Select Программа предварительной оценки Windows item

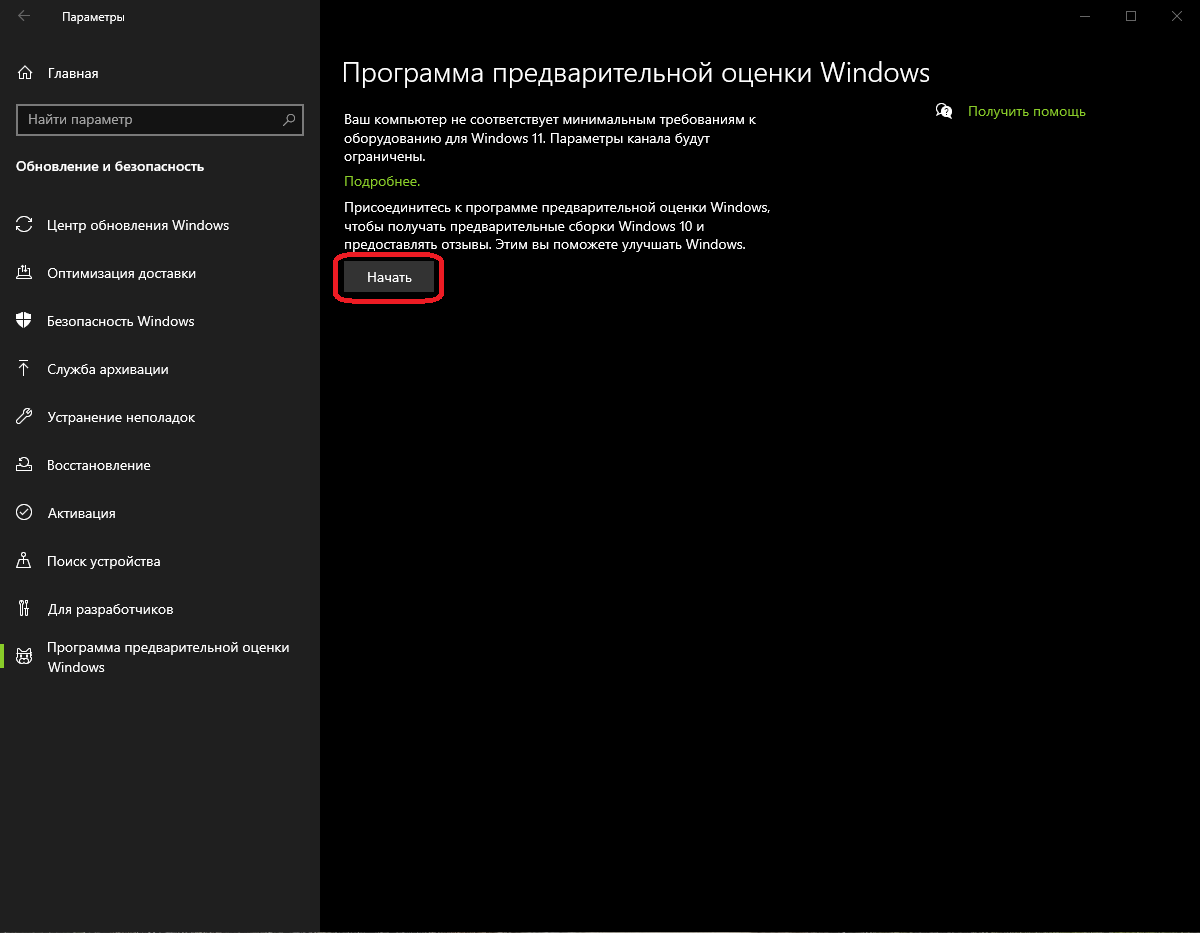pyautogui.click(x=160, y=657)
